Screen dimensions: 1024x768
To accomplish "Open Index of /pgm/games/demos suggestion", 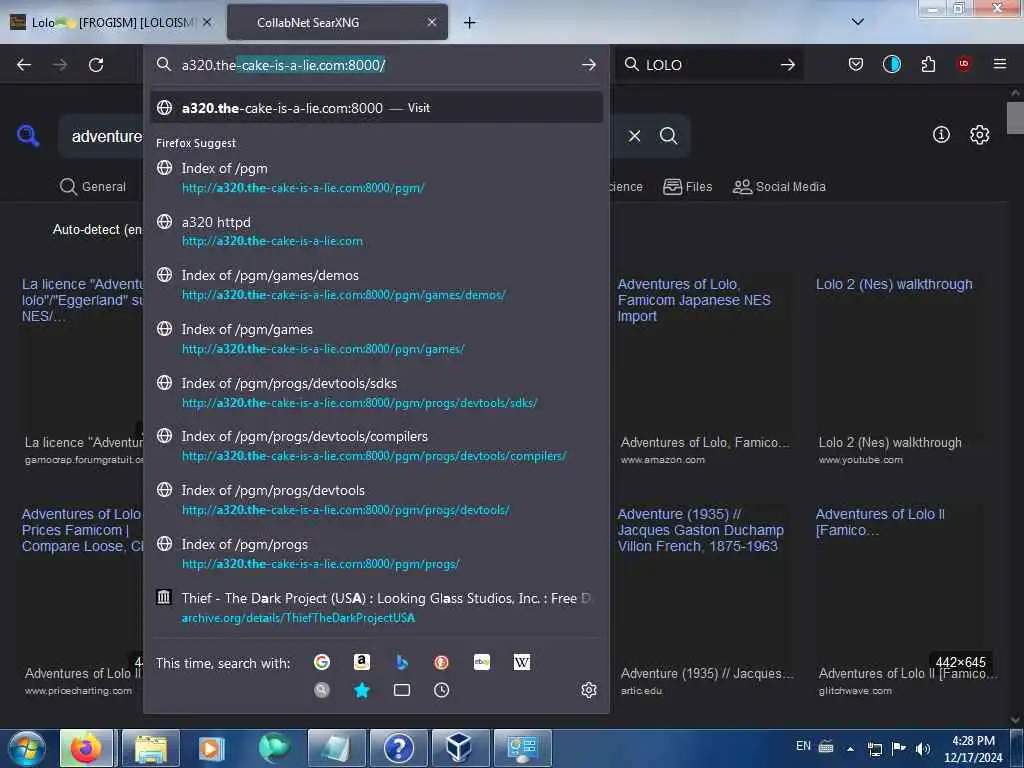I will pyautogui.click(x=376, y=285).
